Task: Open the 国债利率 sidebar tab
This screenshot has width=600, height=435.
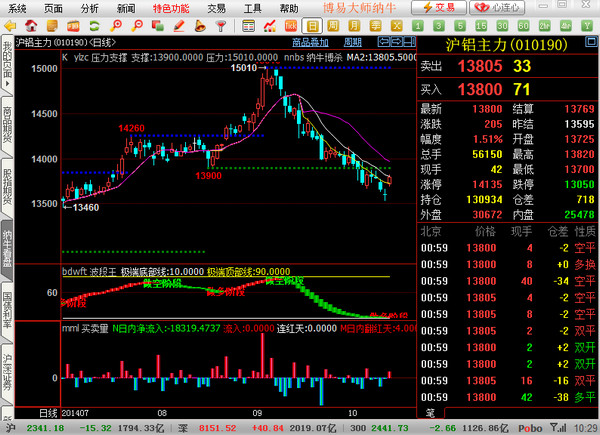Action: coord(7,311)
